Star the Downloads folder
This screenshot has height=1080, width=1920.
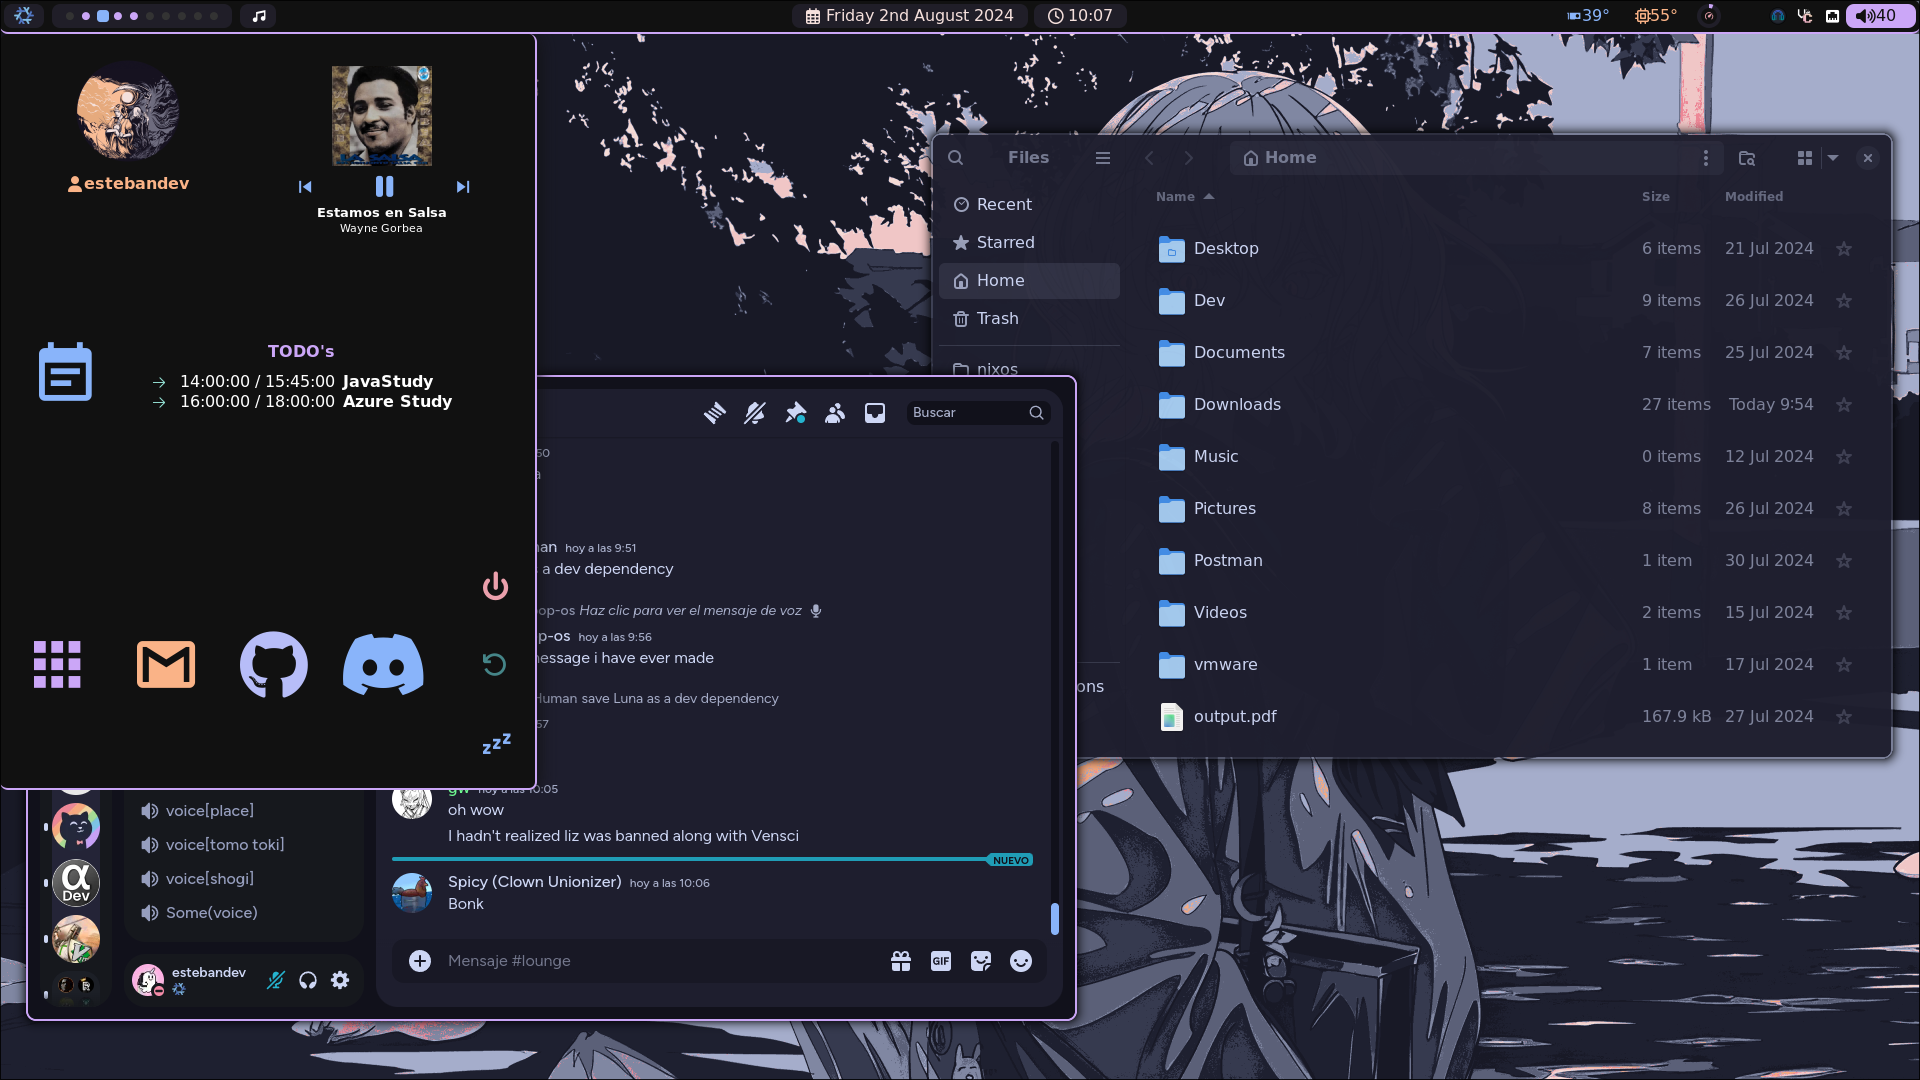(x=1844, y=405)
